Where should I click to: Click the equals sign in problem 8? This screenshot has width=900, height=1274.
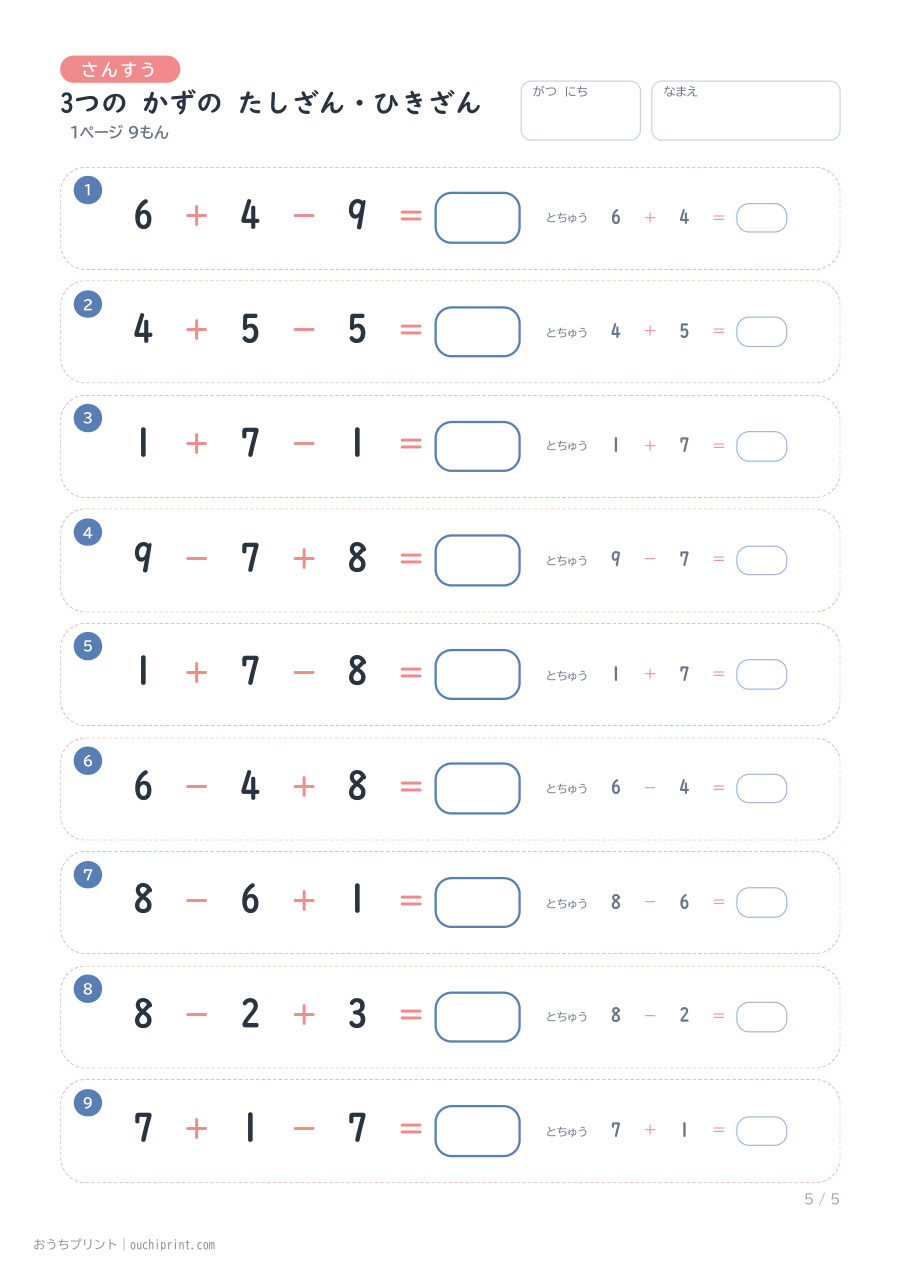click(411, 1015)
